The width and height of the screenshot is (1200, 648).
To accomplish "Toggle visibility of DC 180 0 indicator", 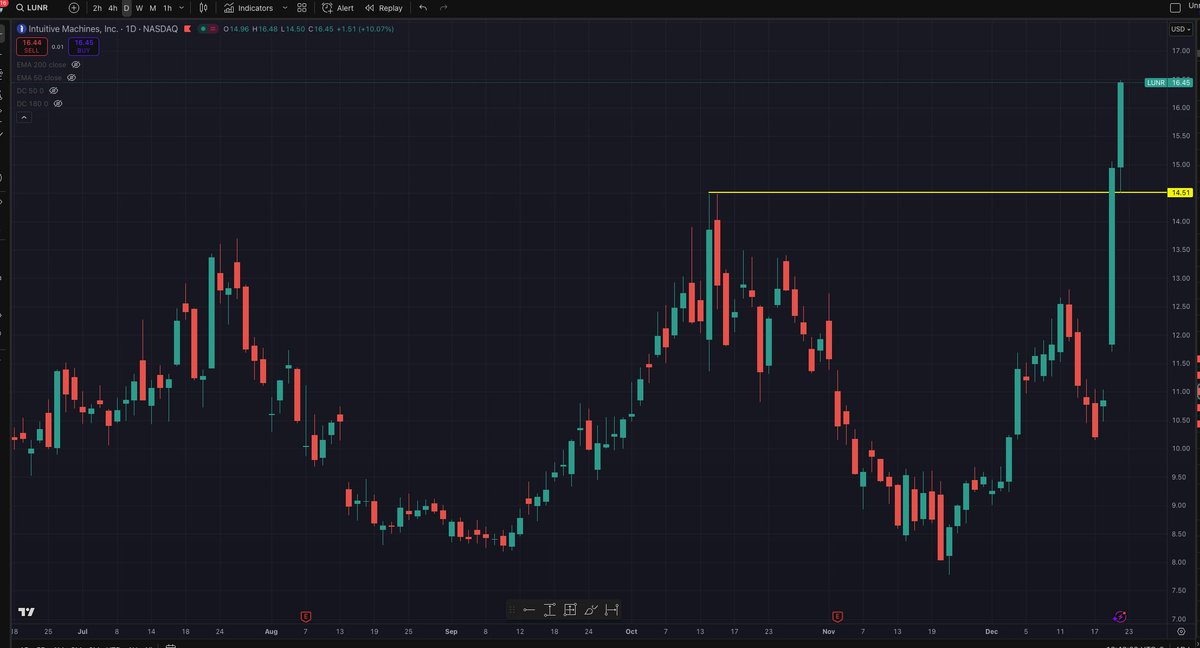I will coord(57,103).
